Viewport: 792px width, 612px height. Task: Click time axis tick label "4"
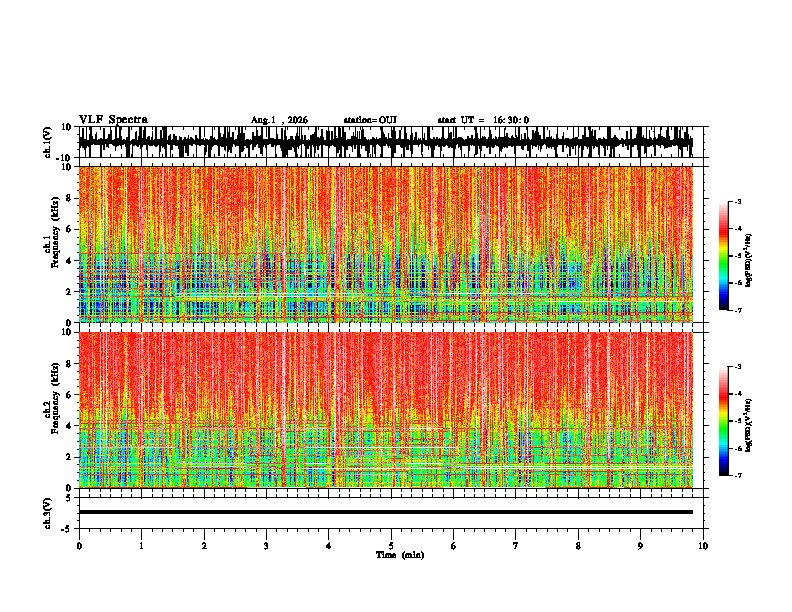[329, 546]
